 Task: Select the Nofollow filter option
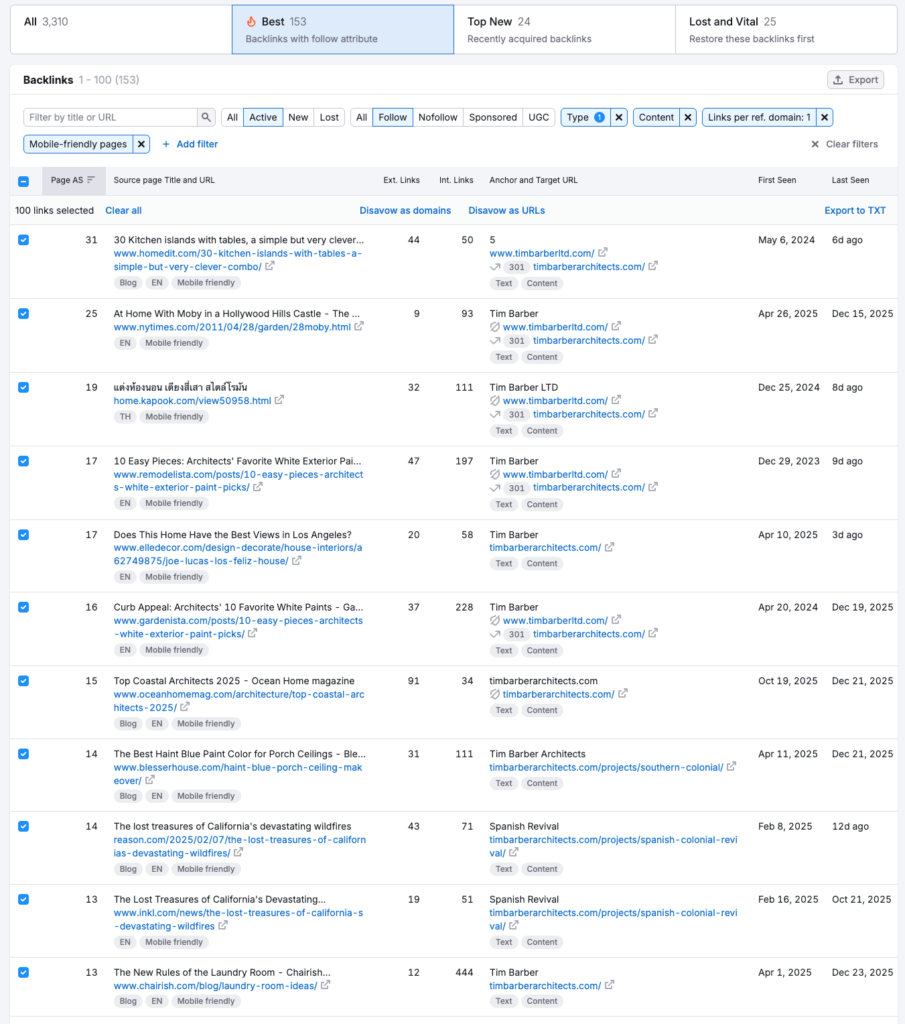point(437,117)
